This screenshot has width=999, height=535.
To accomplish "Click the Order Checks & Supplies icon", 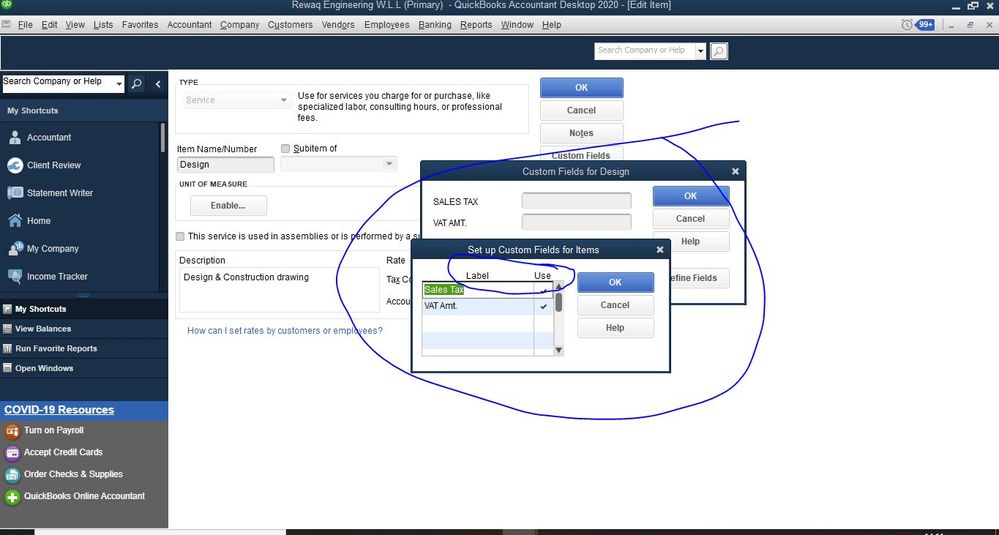I will pos(12,474).
